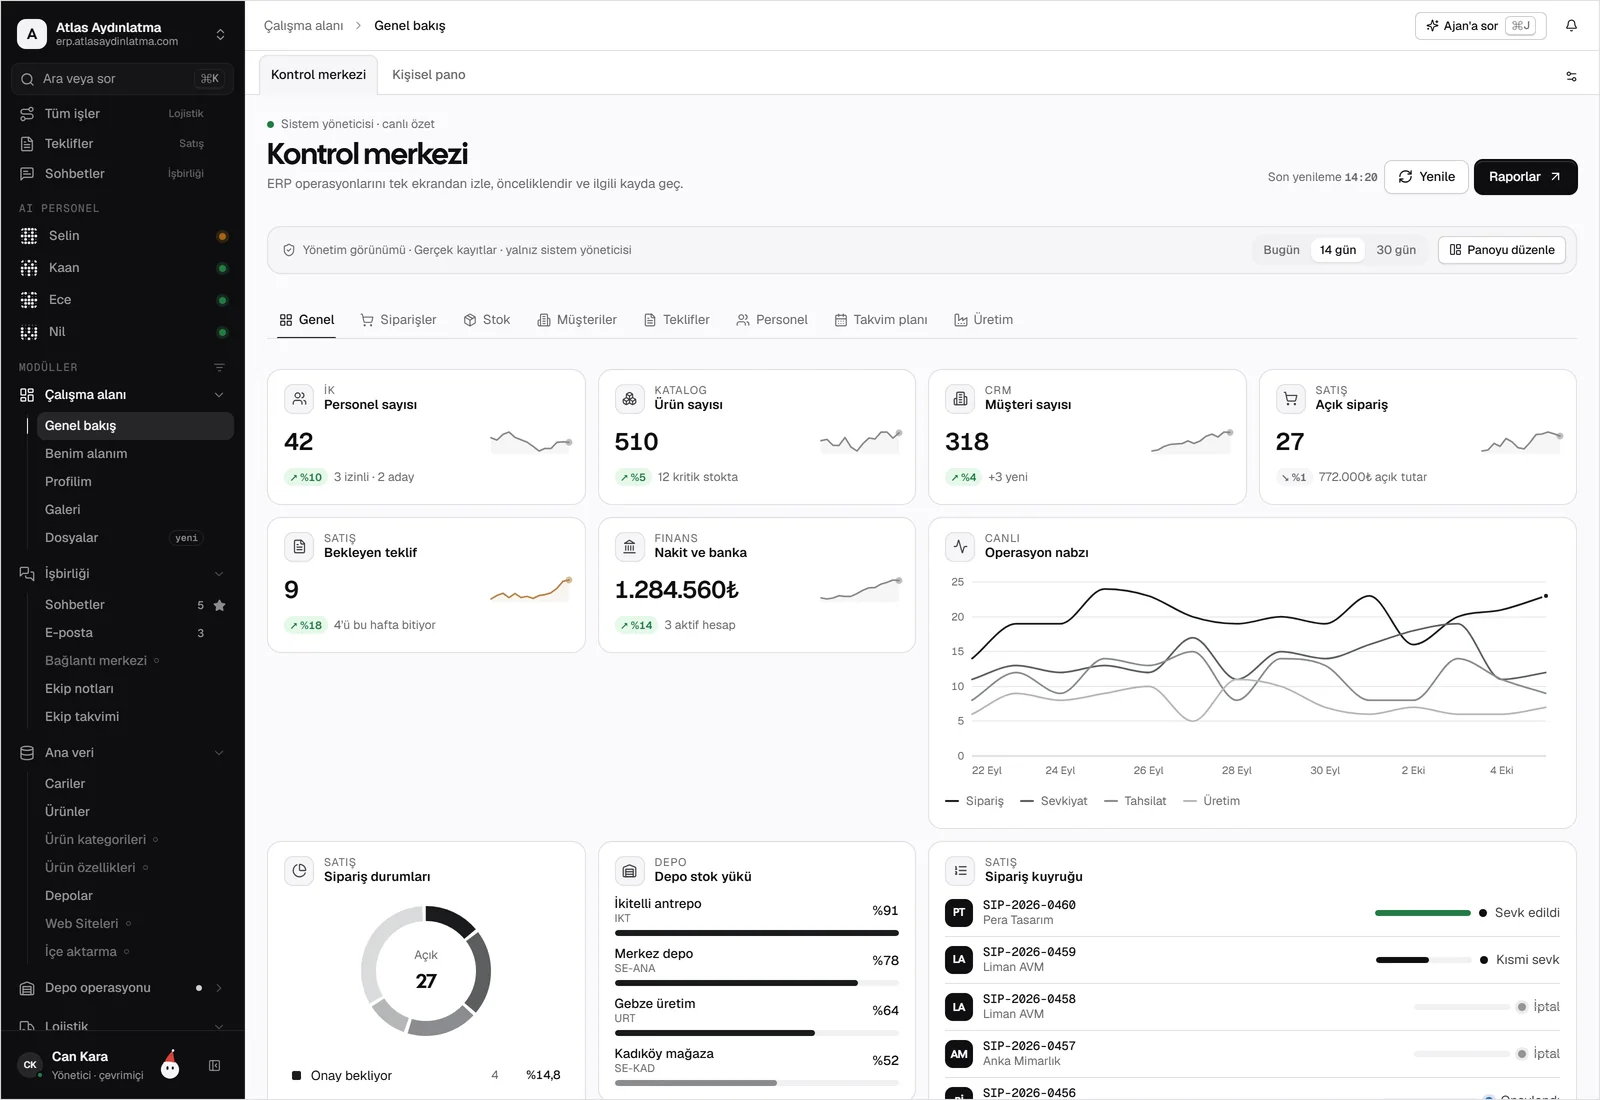
Task: Click the Yenile button
Action: point(1426,177)
